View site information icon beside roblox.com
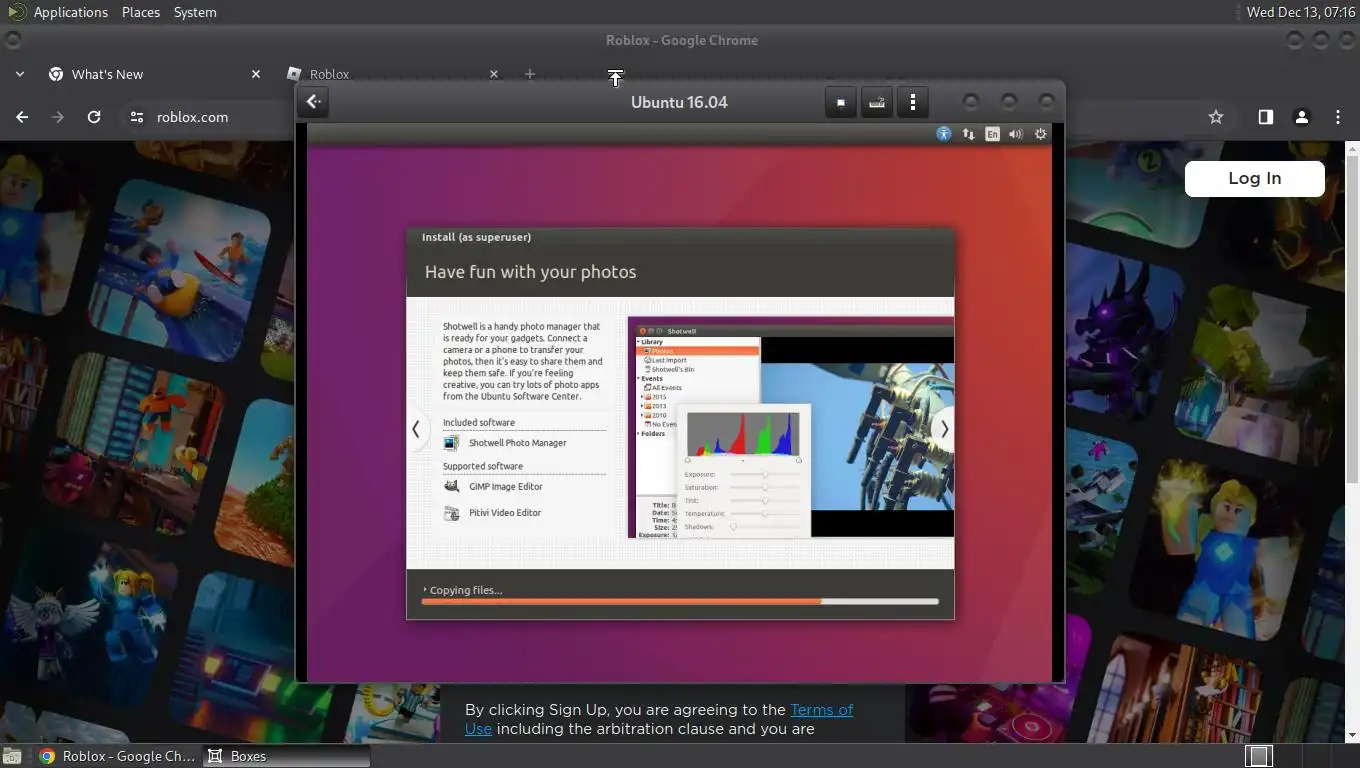Image resolution: width=1360 pixels, height=768 pixels. click(137, 117)
